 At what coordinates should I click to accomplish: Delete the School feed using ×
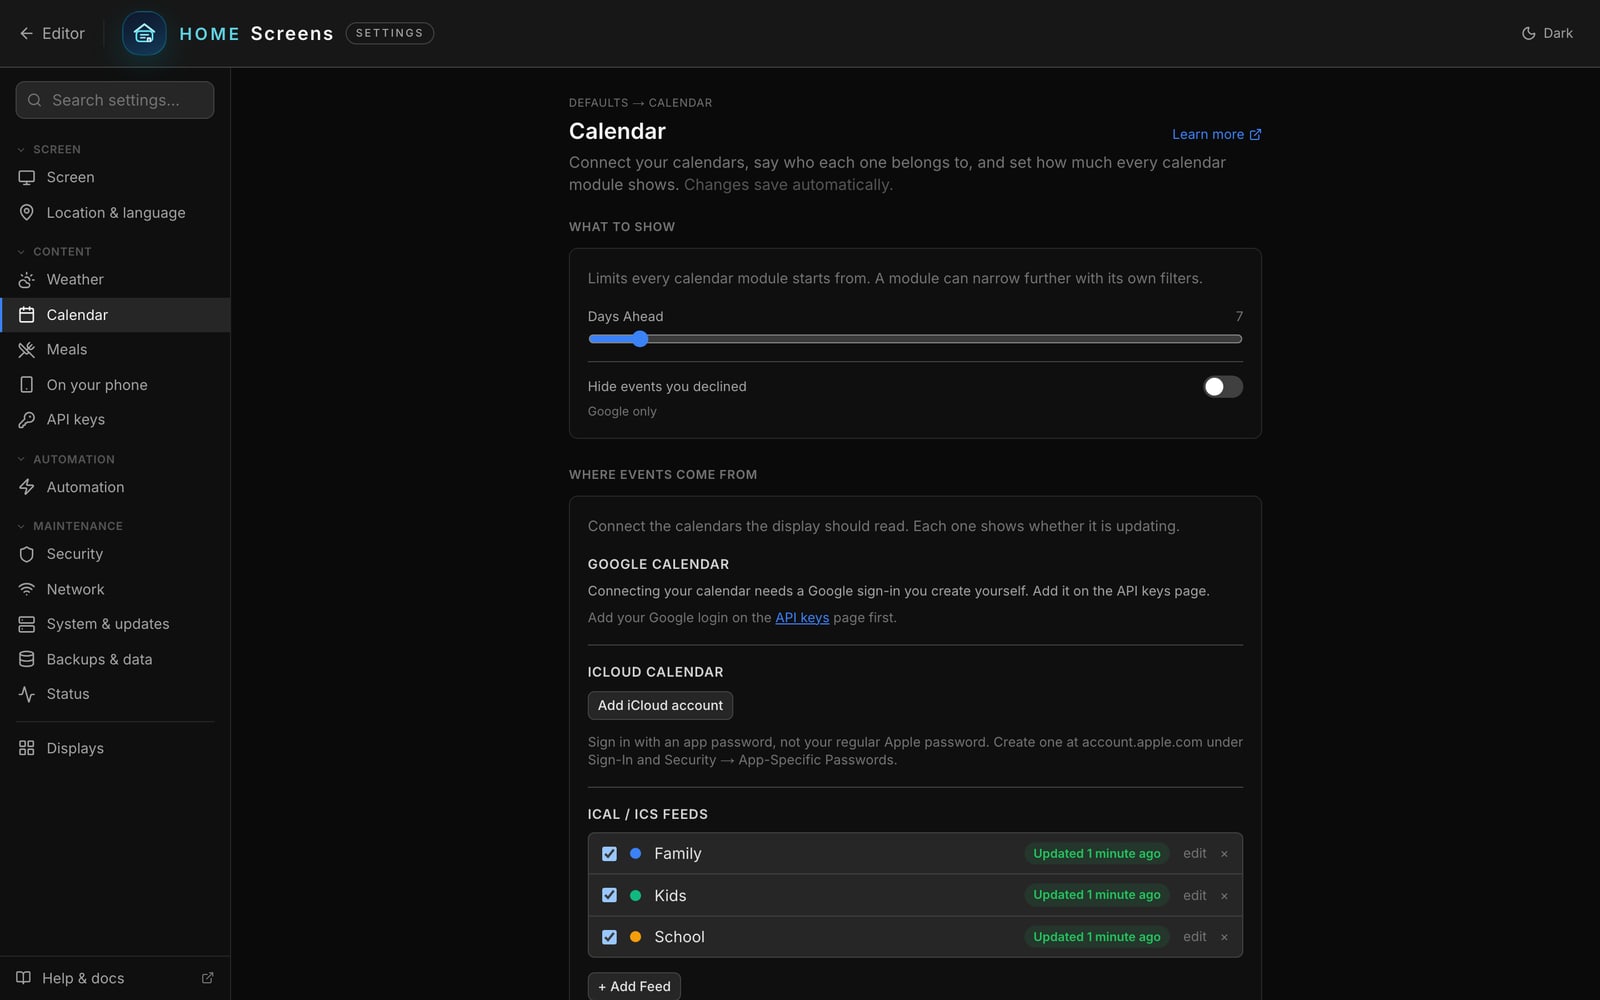[x=1224, y=937]
